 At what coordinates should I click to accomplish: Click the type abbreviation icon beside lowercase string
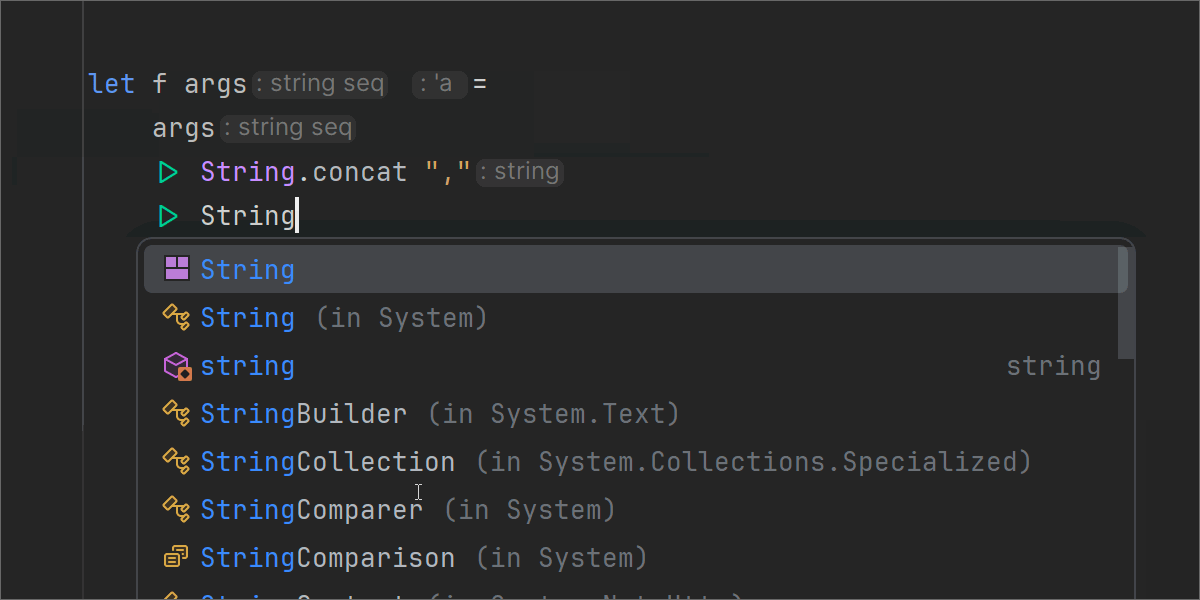[x=177, y=366]
